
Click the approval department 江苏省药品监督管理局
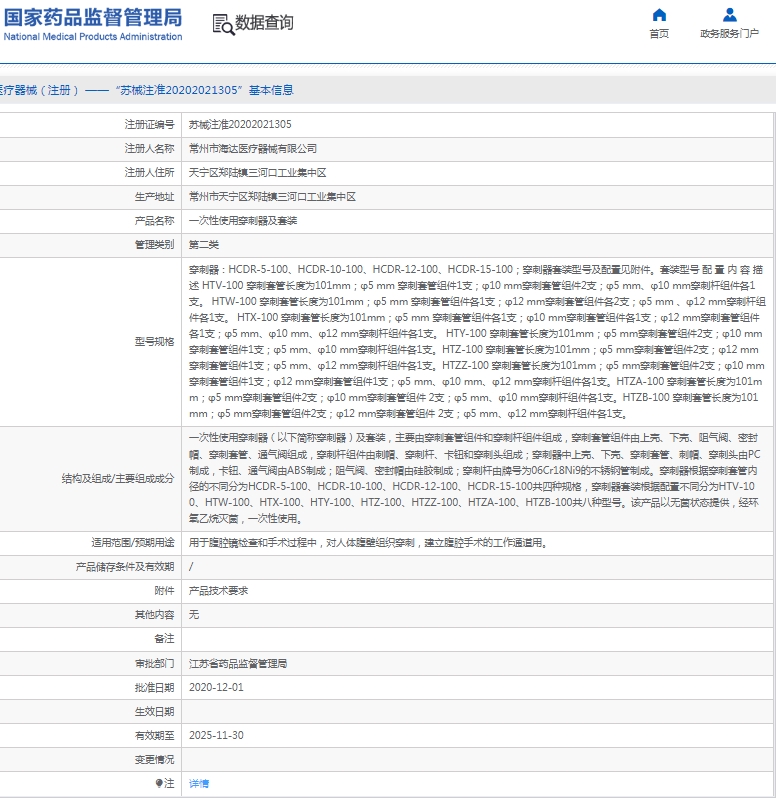pos(238,664)
